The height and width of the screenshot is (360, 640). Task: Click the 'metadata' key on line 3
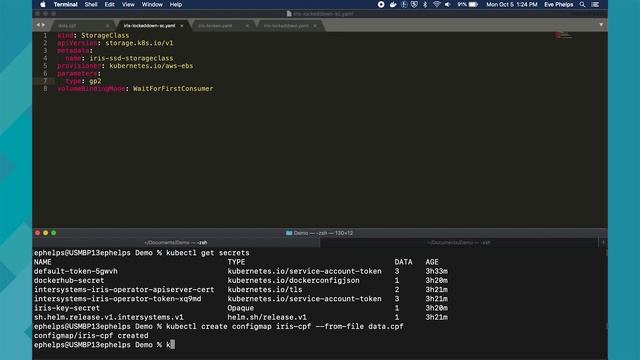(73, 51)
